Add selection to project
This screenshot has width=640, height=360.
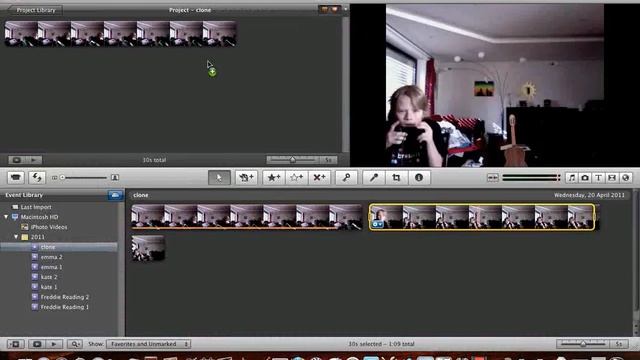[246, 178]
